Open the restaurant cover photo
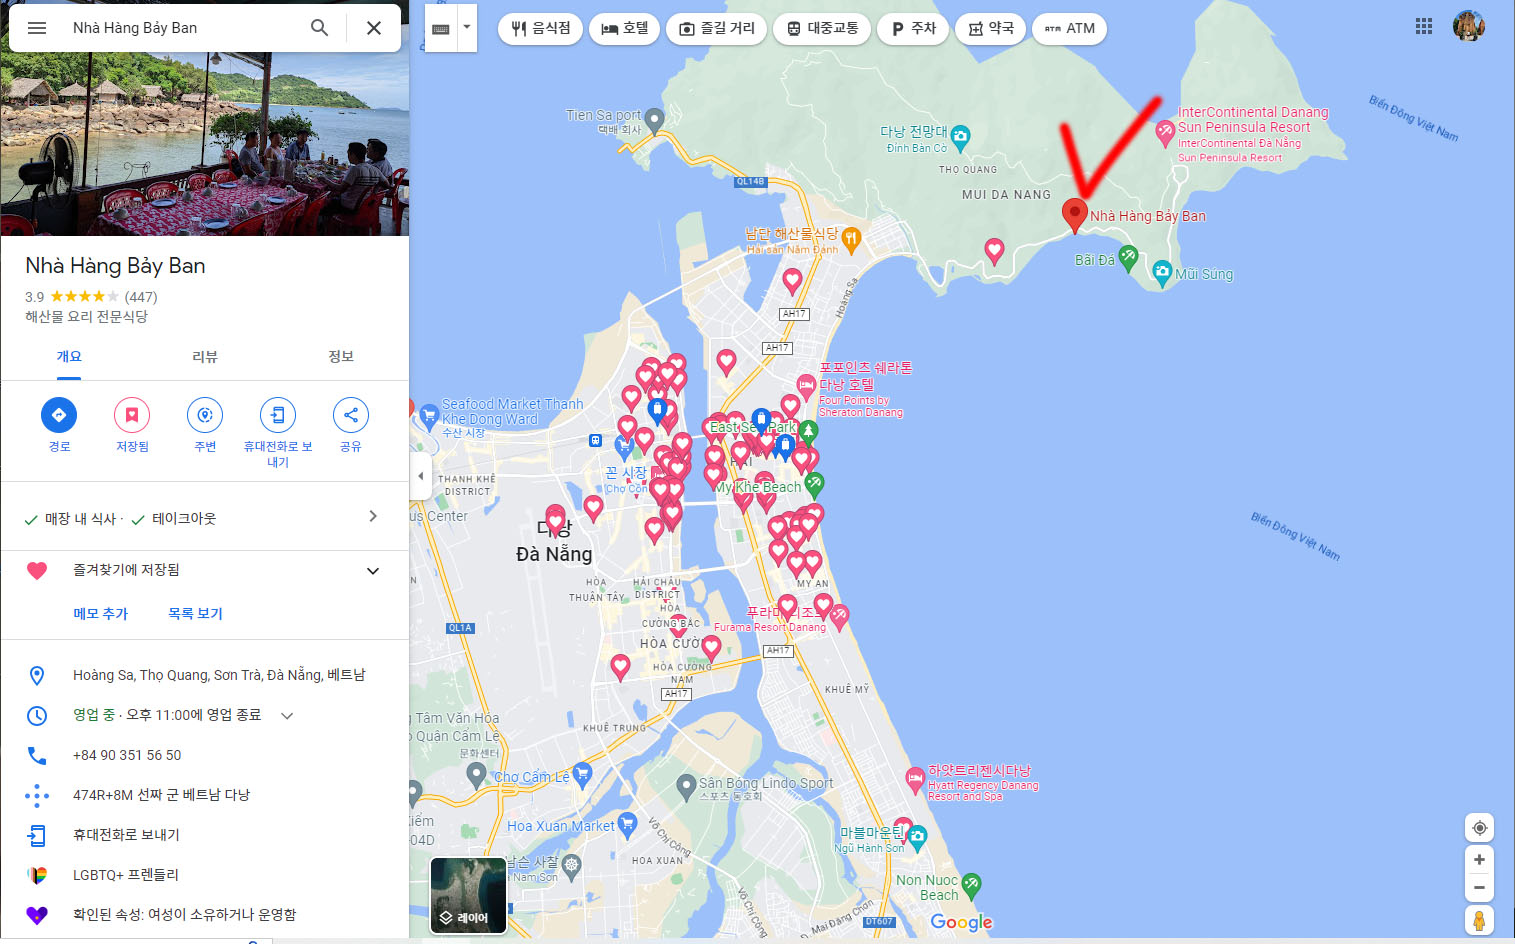 coord(205,144)
